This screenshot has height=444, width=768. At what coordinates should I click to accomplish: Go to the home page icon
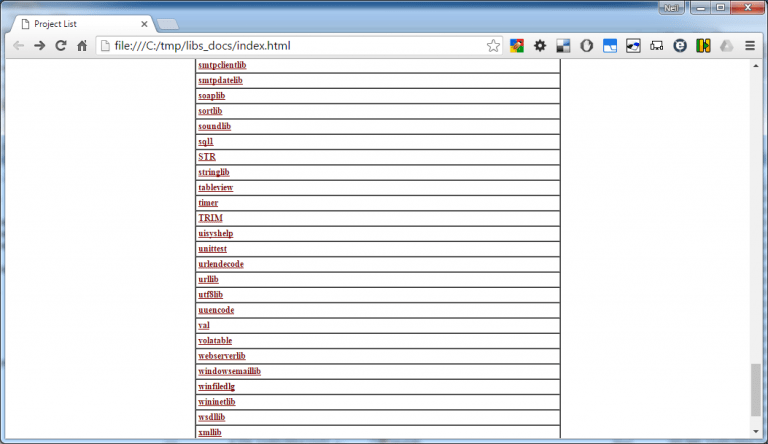82,46
